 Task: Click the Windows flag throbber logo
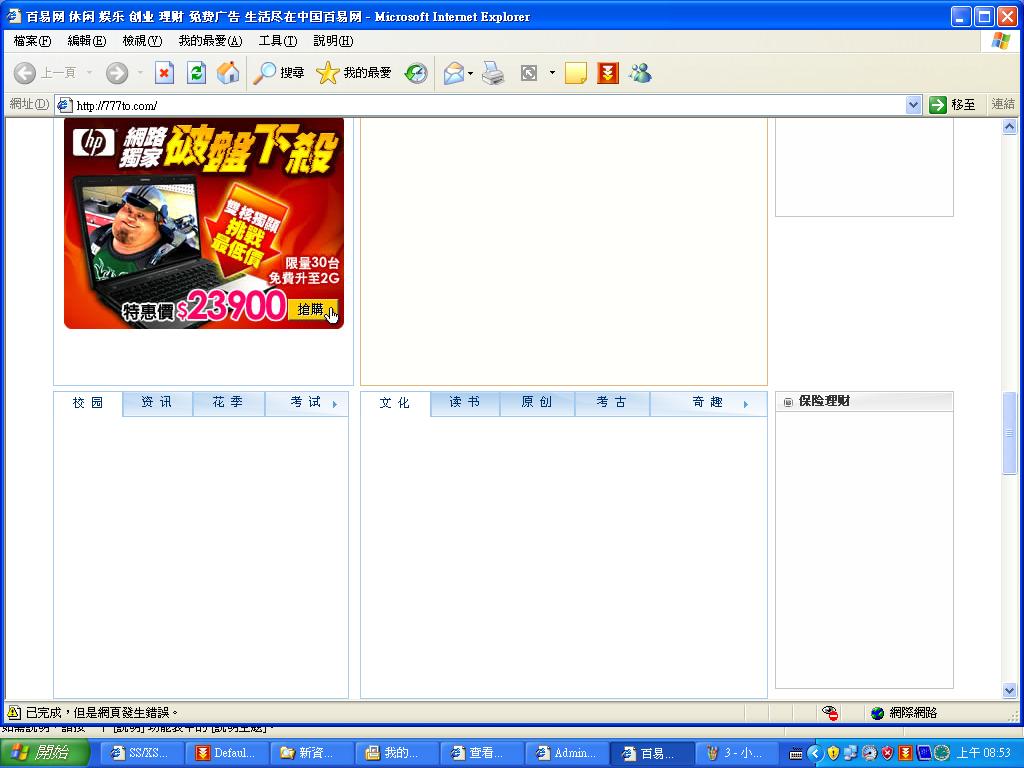[1000, 40]
